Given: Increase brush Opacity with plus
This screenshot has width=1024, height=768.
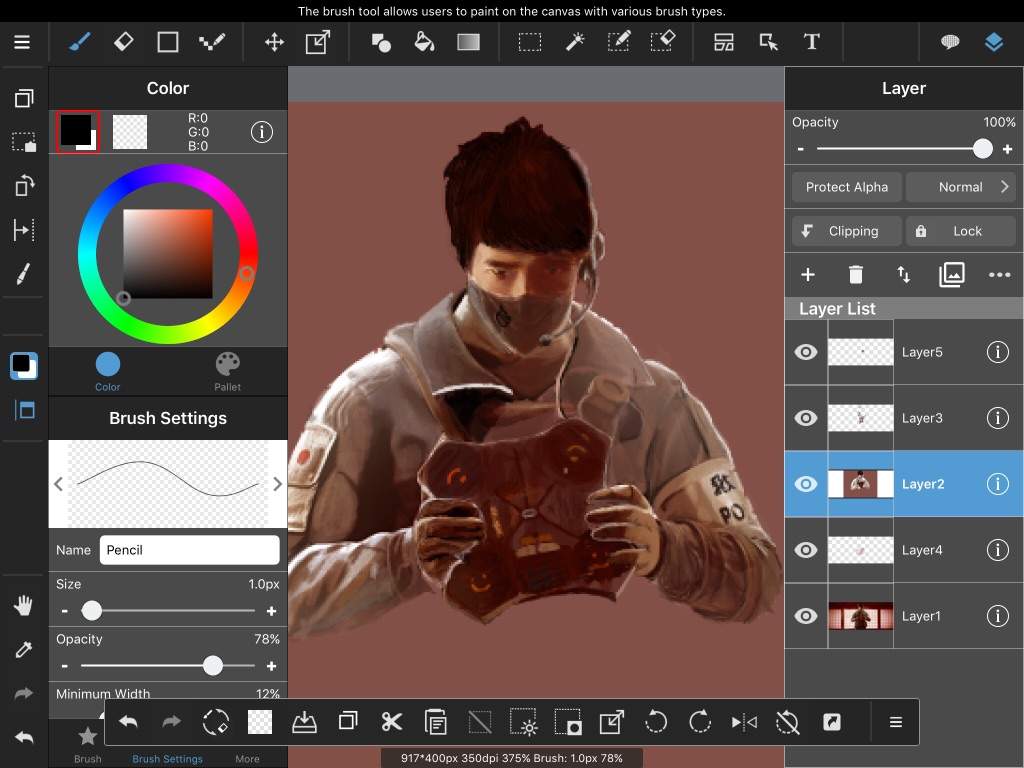Looking at the screenshot, I should 272,666.
